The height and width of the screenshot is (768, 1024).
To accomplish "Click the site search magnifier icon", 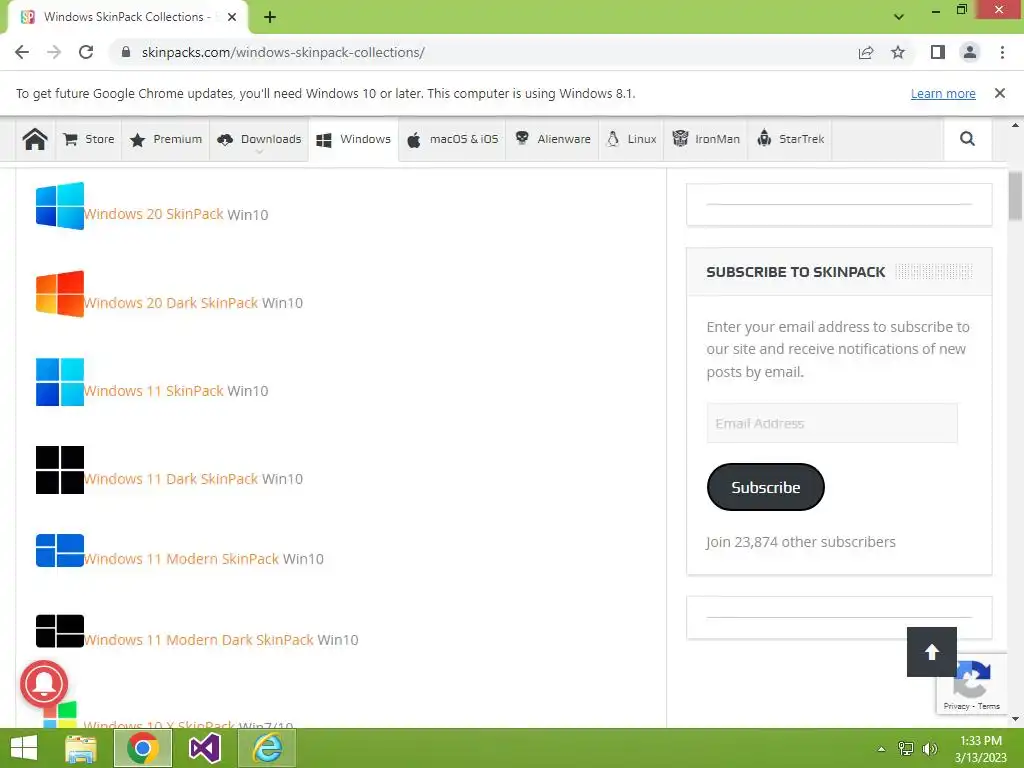I will 967,139.
